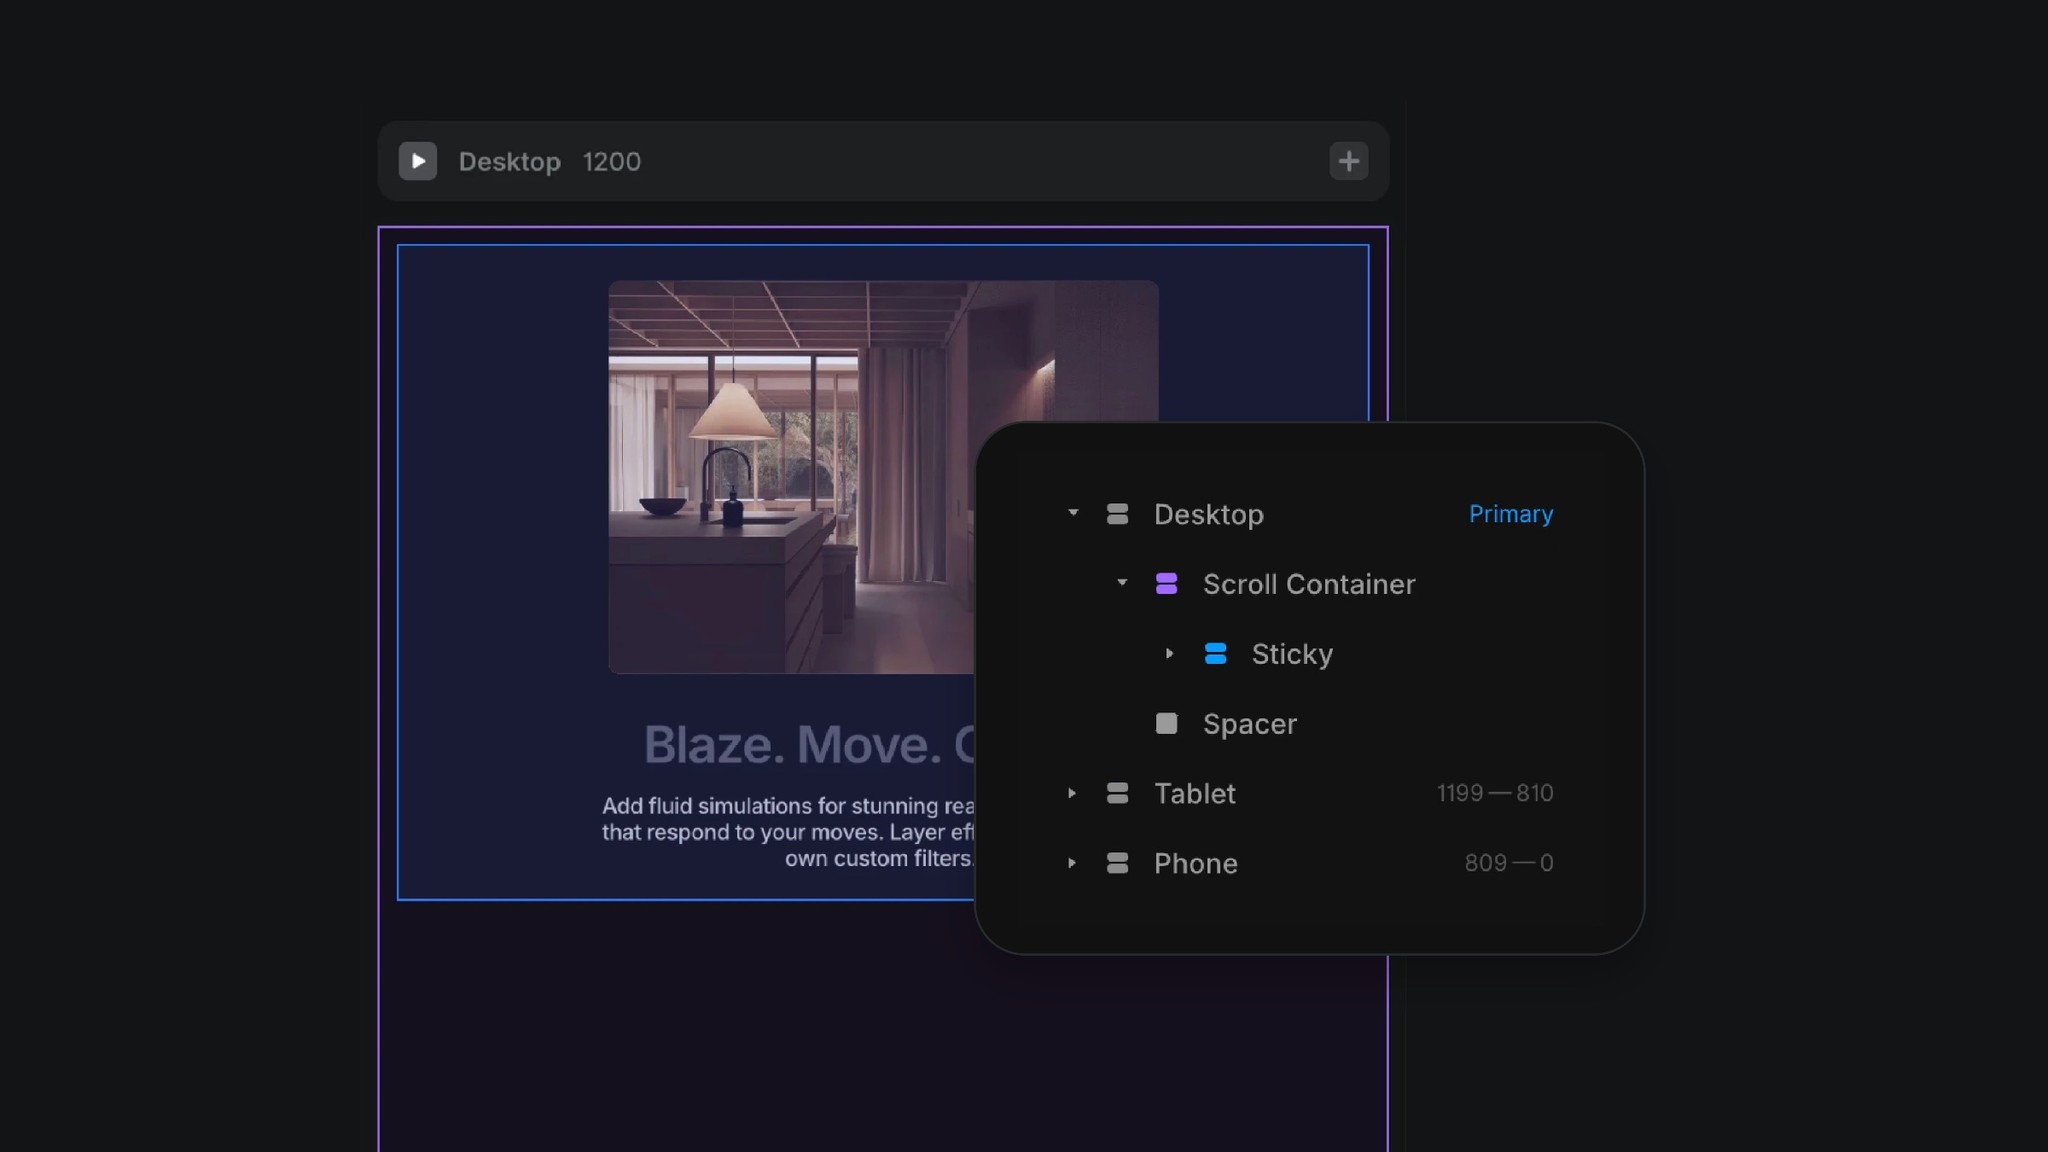2048x1152 pixels.
Task: Click the Primary label on Desktop
Action: (1510, 514)
